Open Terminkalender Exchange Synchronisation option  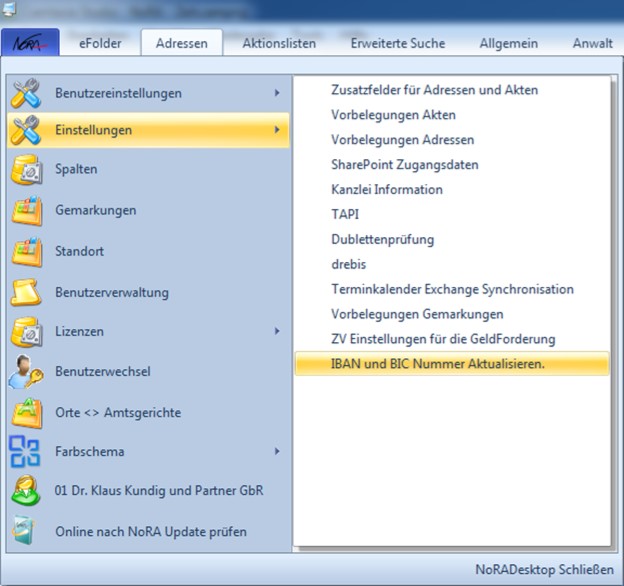[x=452, y=289]
